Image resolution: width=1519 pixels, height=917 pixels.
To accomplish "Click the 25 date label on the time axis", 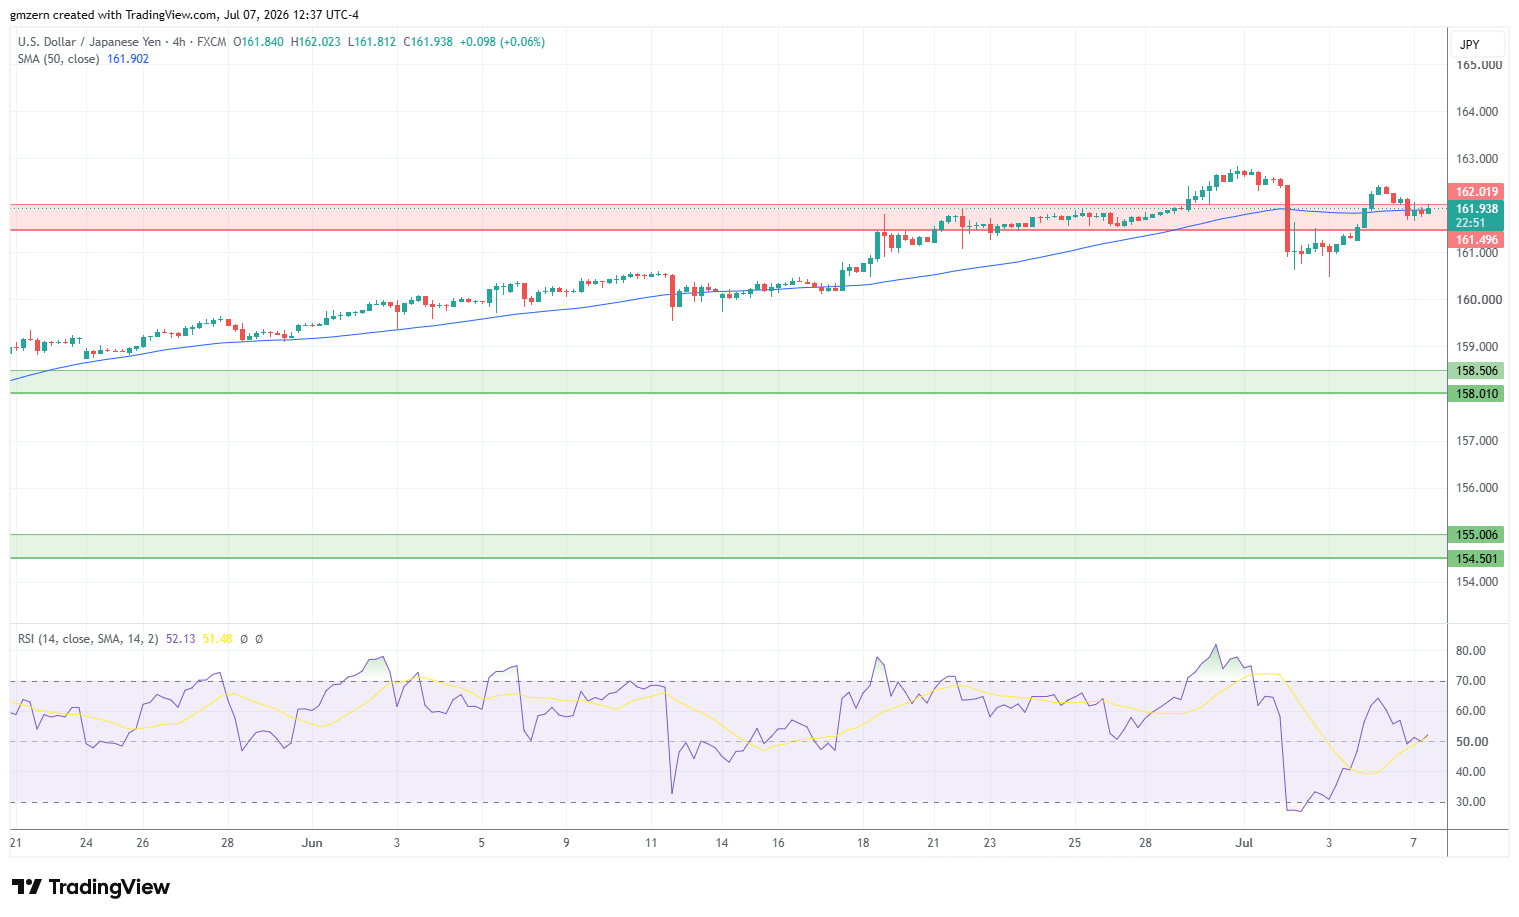I will coord(1074,843).
